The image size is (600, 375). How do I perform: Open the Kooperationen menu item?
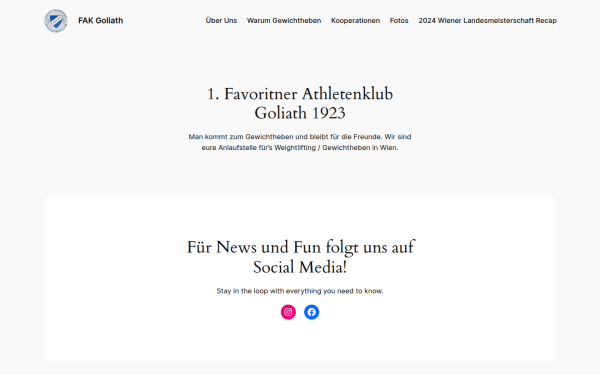(355, 21)
